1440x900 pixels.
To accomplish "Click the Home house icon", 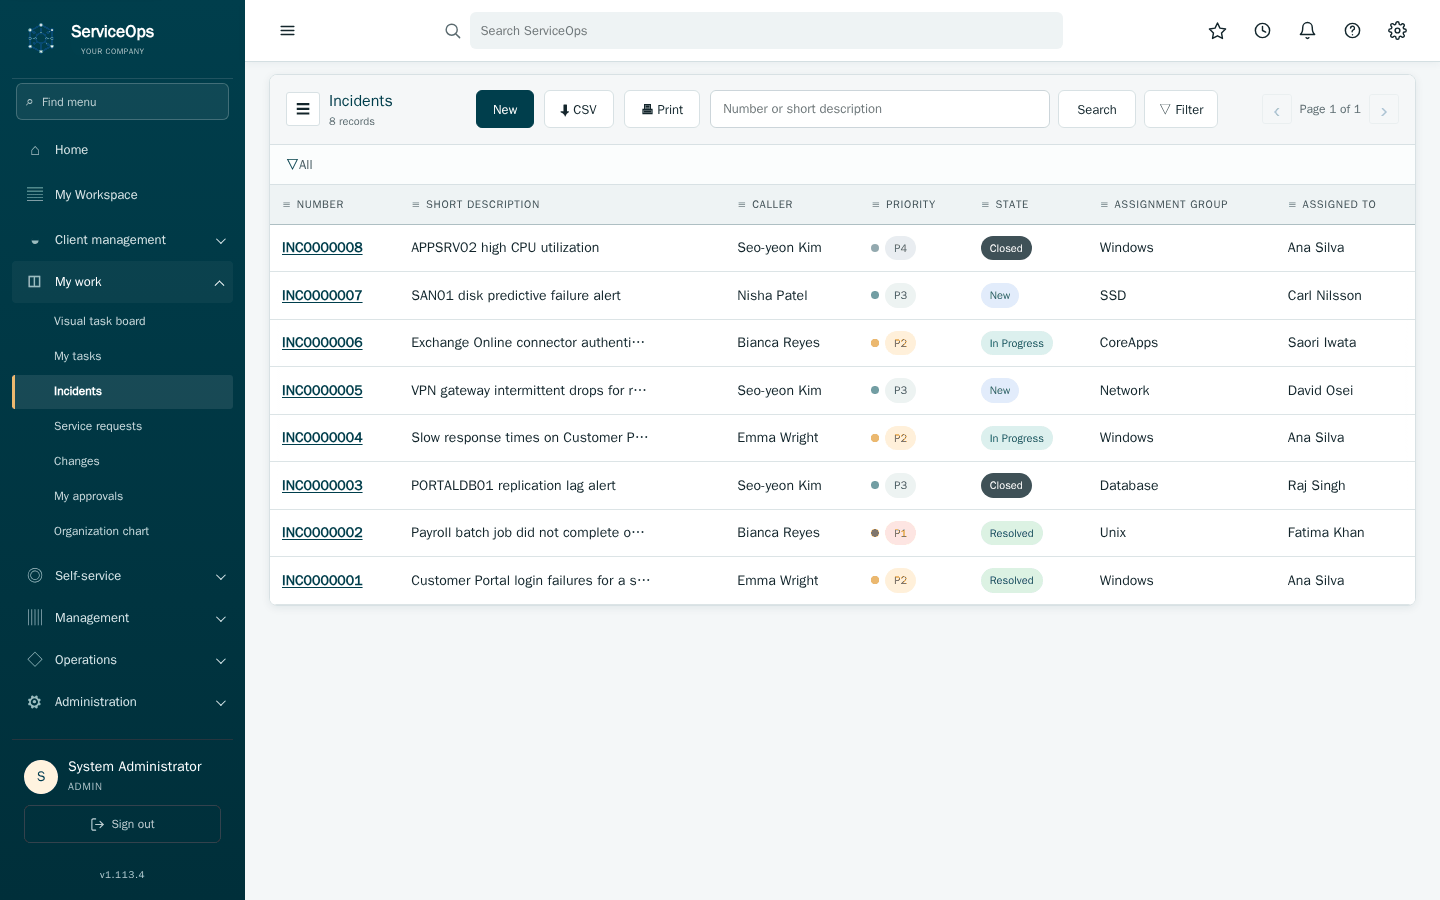I will pyautogui.click(x=35, y=150).
